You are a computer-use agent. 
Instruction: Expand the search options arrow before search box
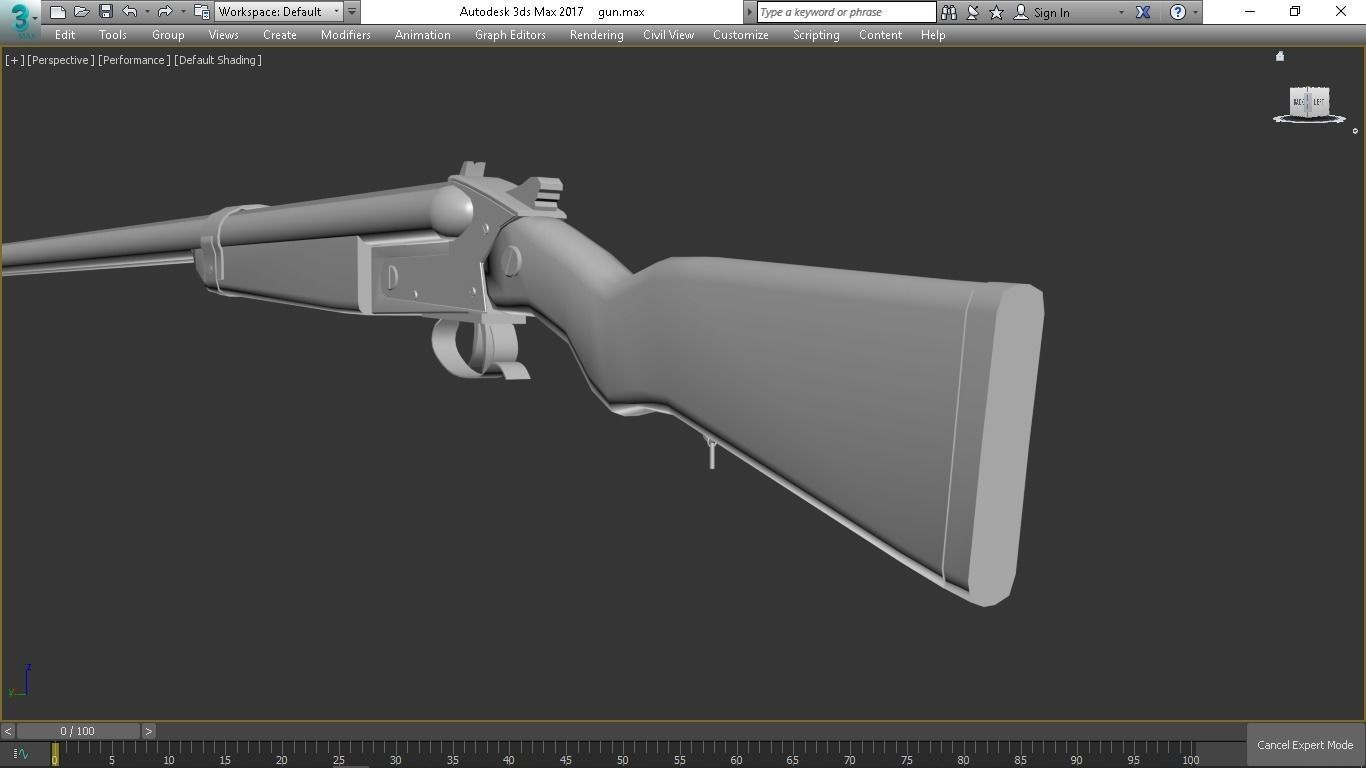click(750, 12)
